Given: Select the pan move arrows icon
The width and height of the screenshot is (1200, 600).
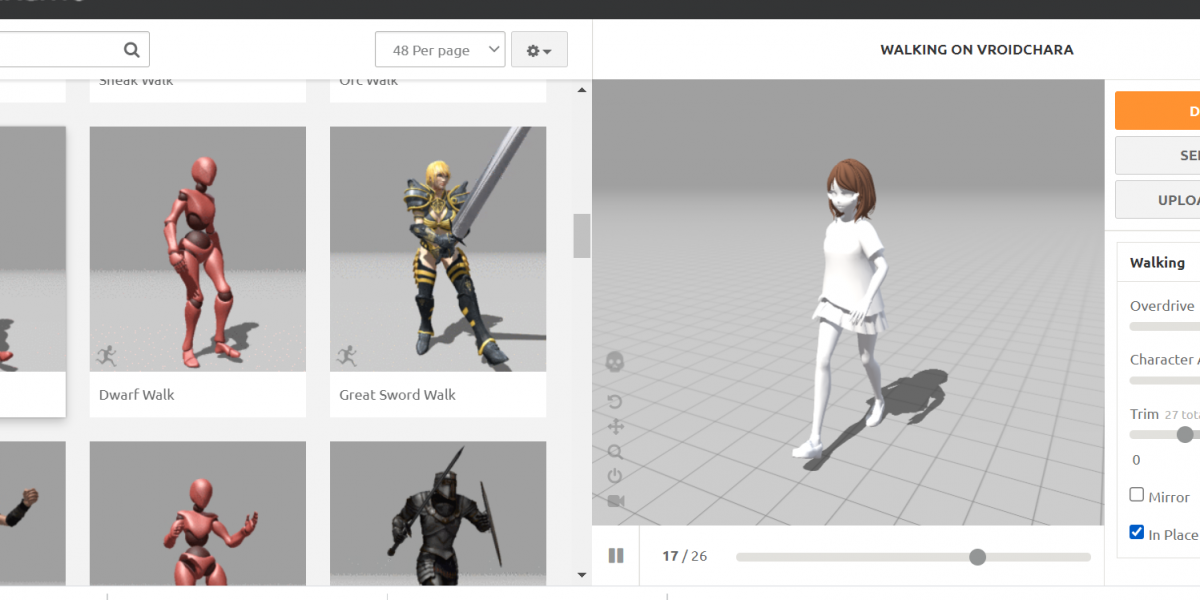Looking at the screenshot, I should [x=615, y=427].
